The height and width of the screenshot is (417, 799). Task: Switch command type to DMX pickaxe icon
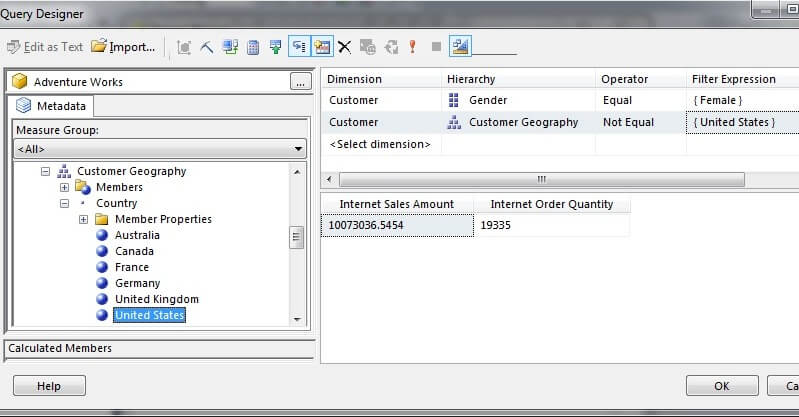click(206, 47)
